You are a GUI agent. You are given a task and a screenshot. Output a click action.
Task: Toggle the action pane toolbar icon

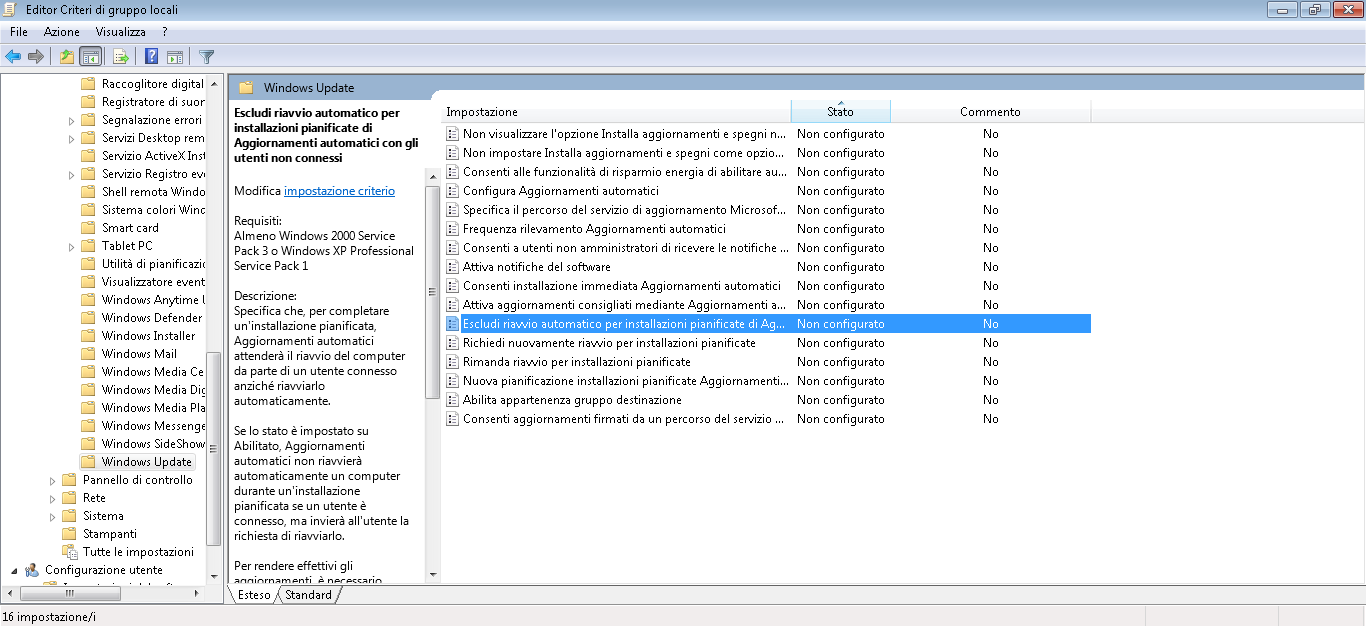tap(175, 56)
